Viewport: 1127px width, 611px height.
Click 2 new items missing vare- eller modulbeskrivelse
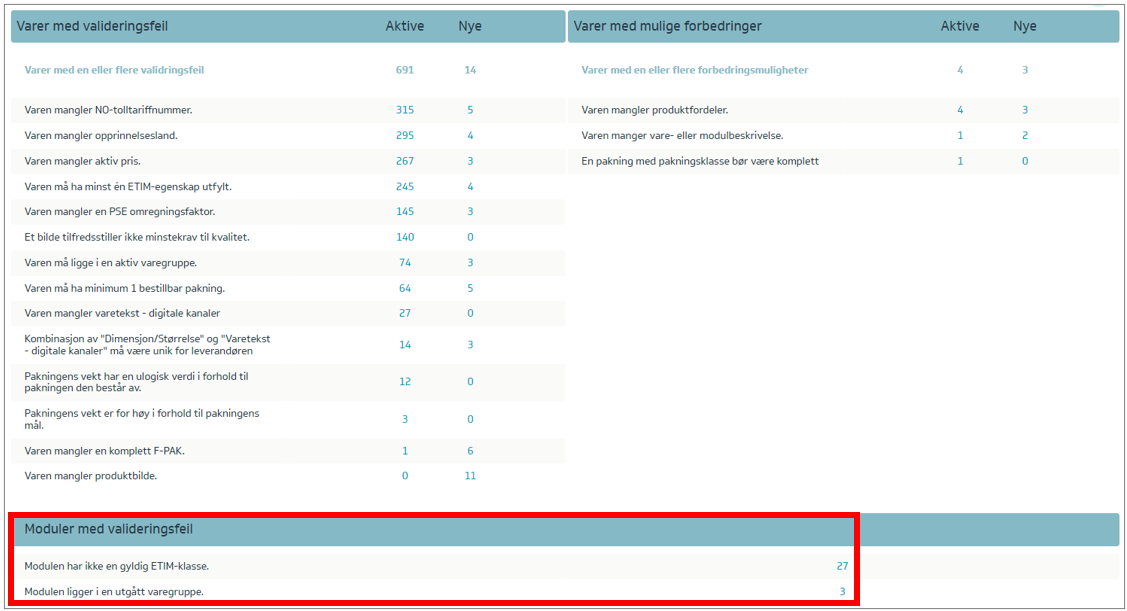pyautogui.click(x=1024, y=135)
